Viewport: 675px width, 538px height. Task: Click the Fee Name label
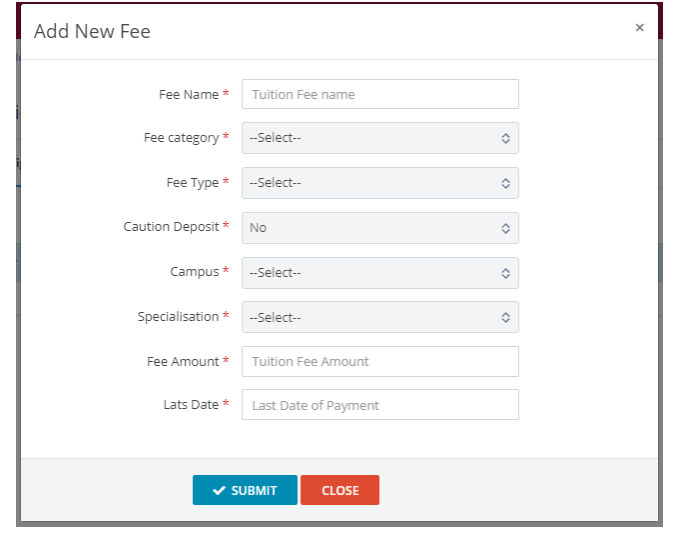click(189, 94)
